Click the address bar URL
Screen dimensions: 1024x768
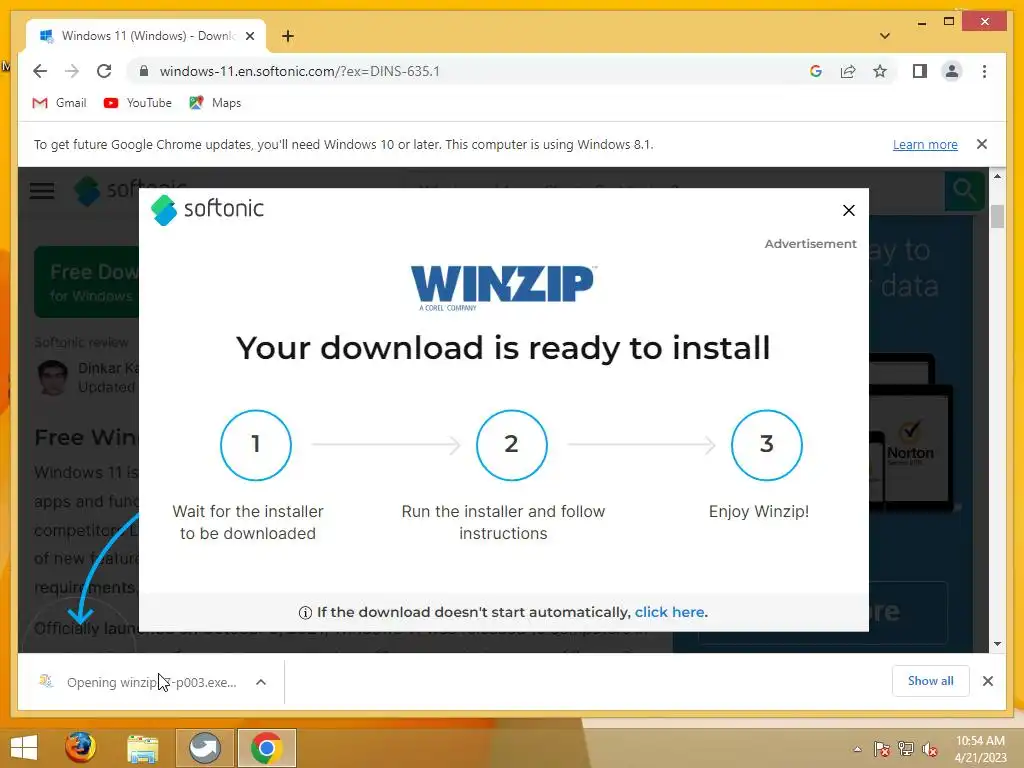point(300,71)
